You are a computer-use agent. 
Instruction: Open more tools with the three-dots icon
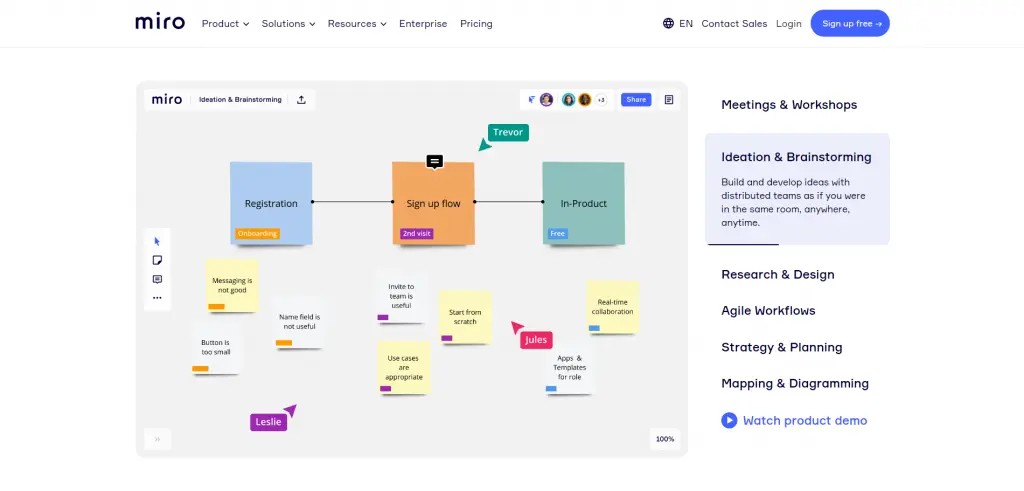pyautogui.click(x=157, y=298)
